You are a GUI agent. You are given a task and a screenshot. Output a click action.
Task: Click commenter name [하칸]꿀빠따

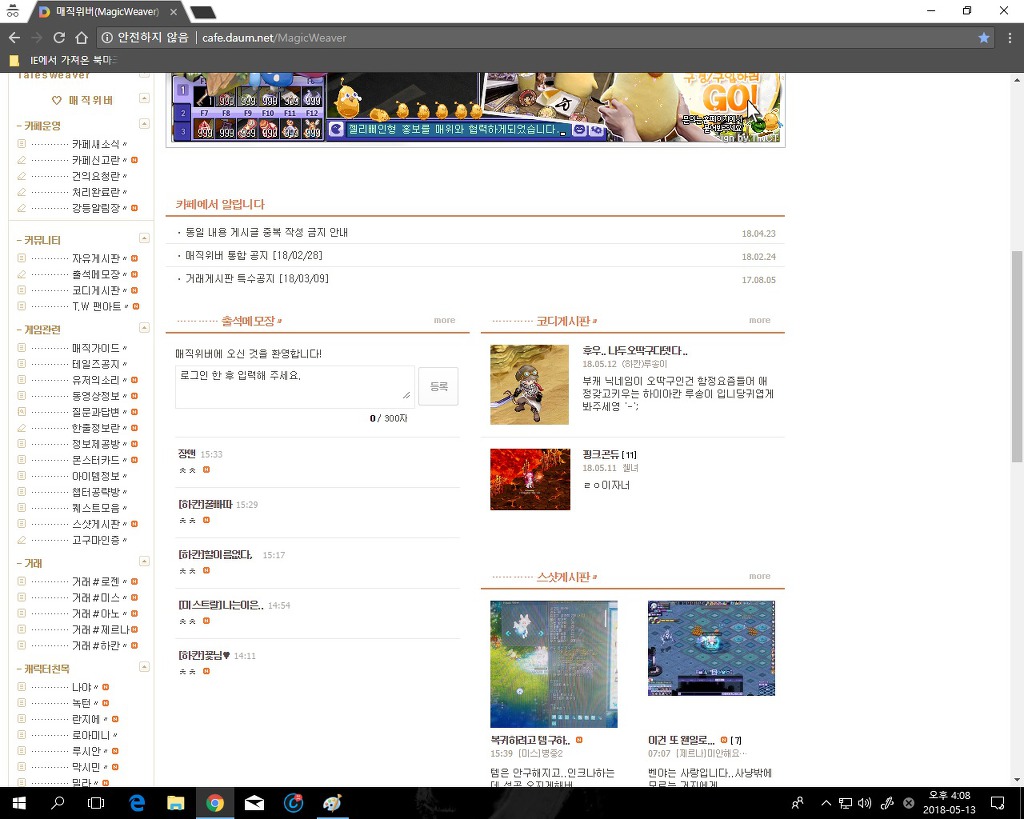tap(205, 504)
